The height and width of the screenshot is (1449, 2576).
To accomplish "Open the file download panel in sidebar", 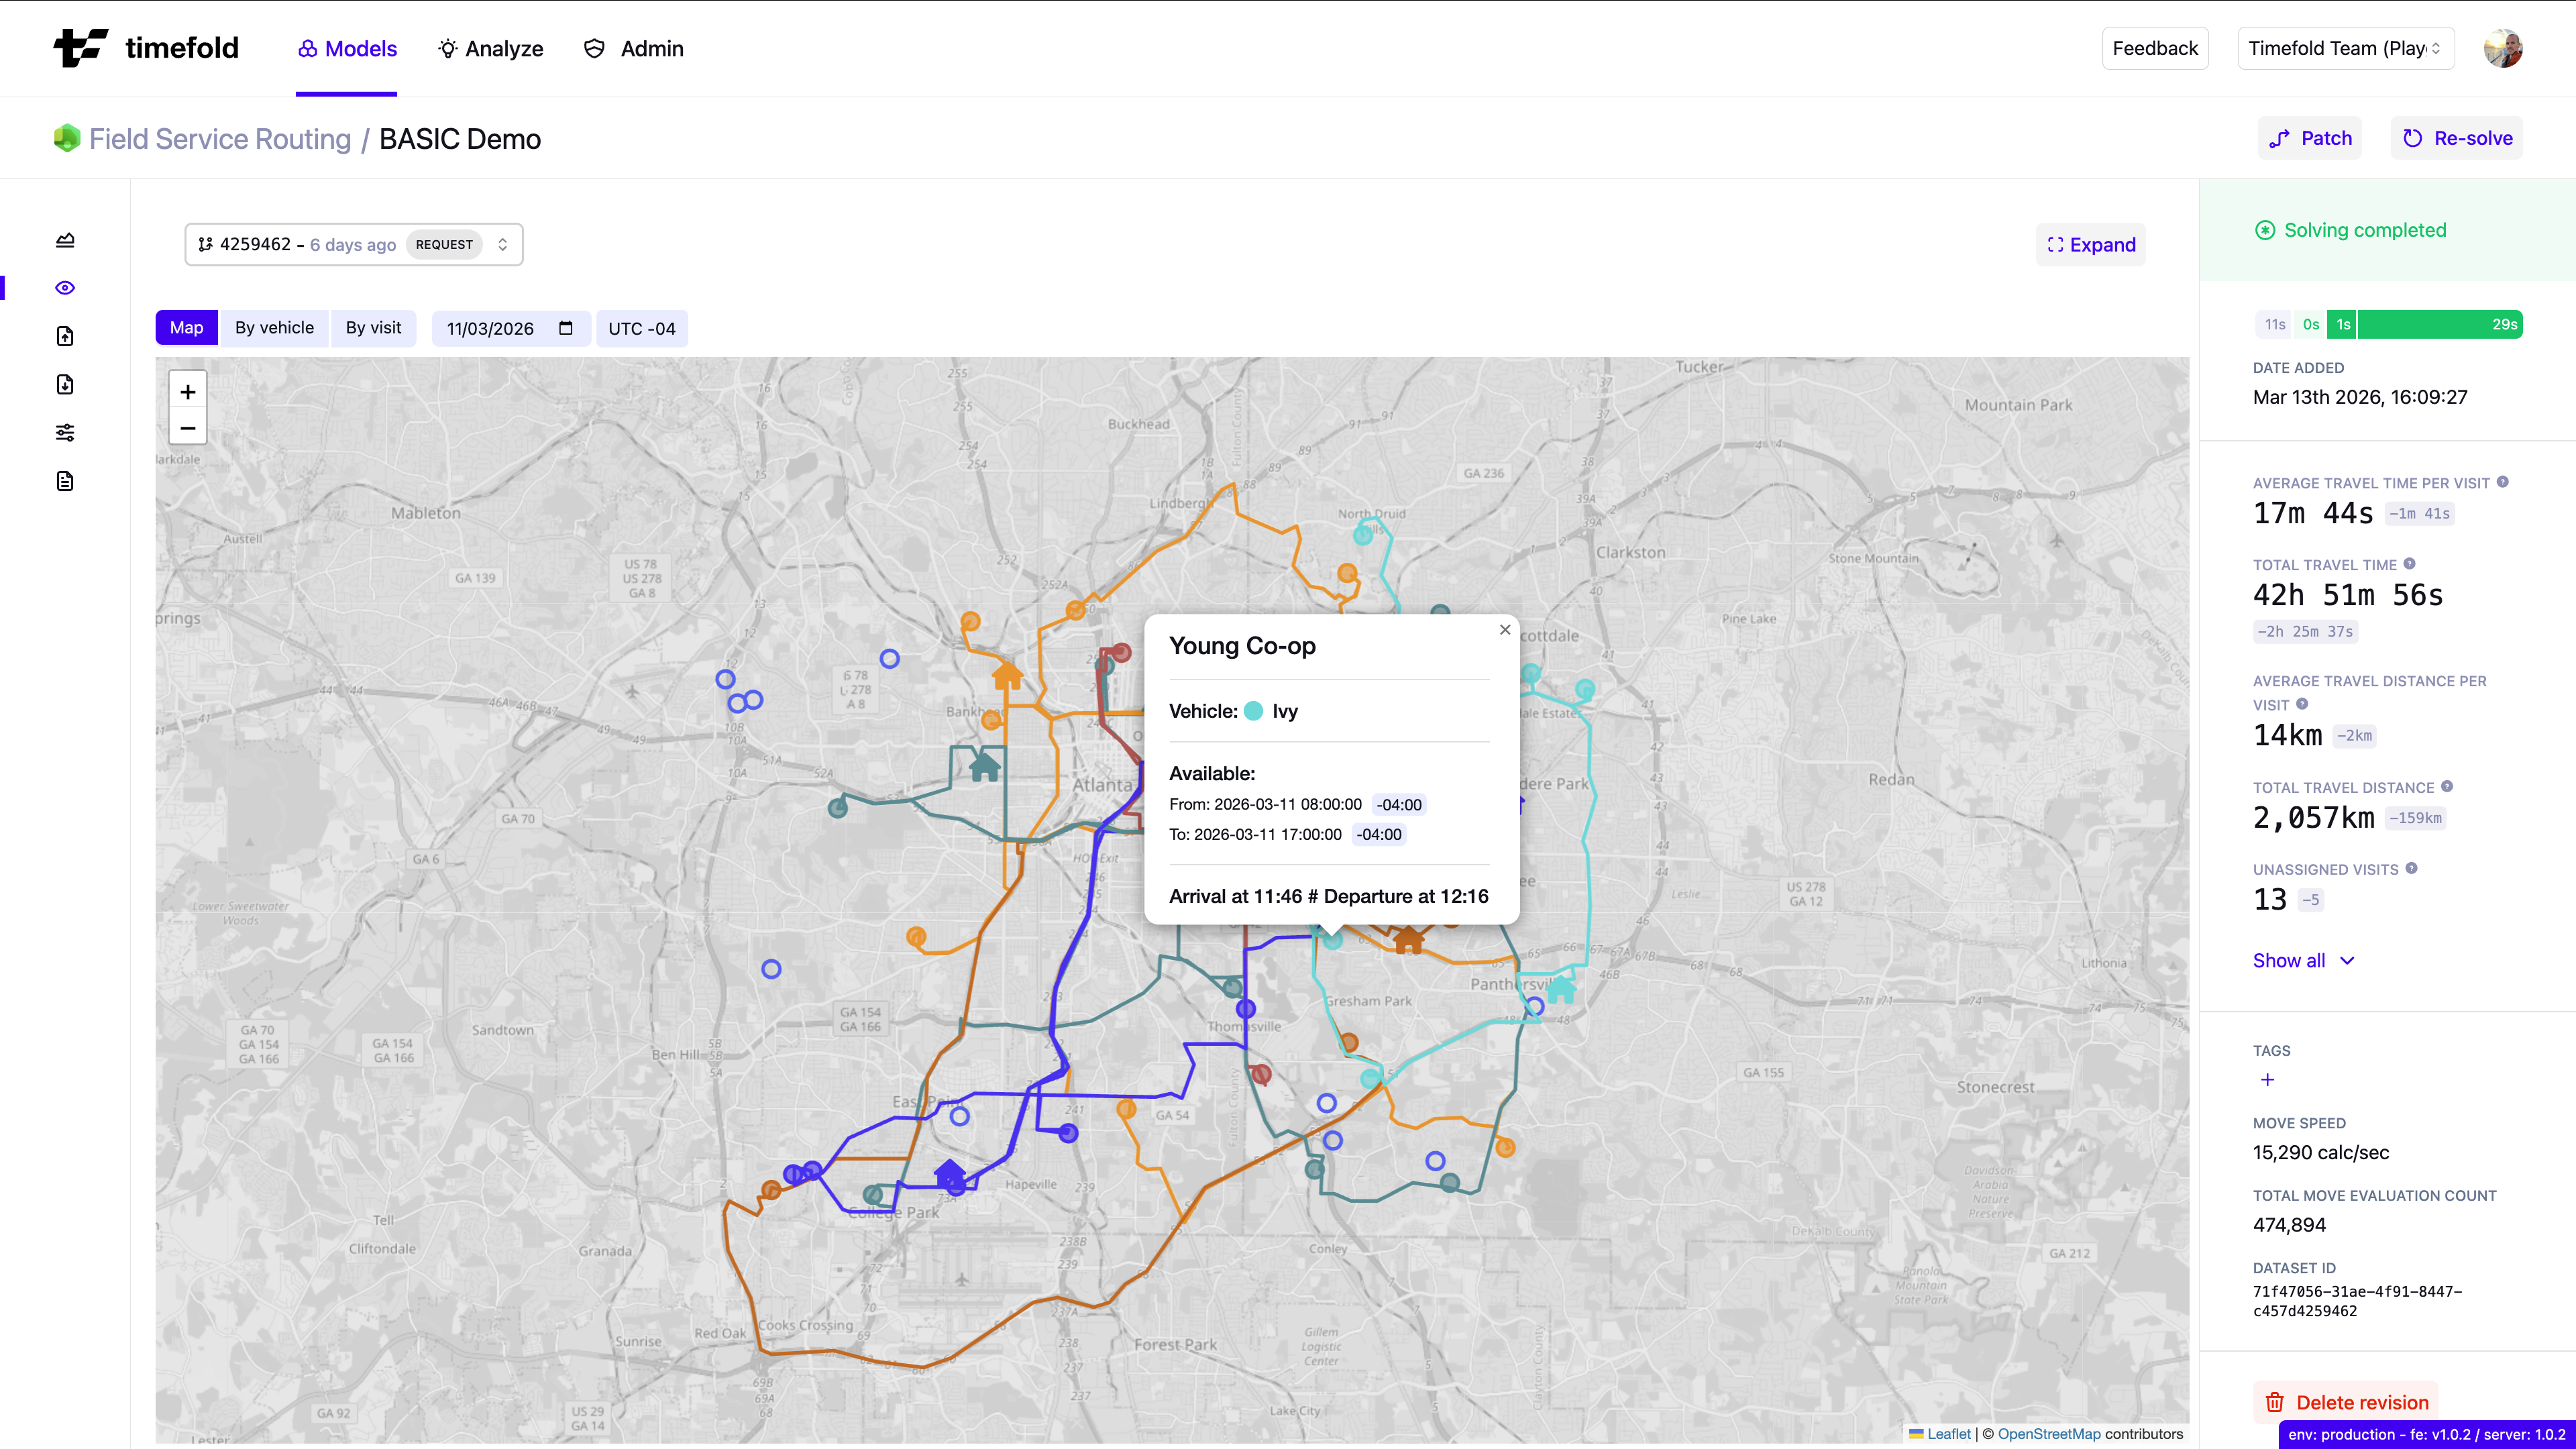I will [64, 384].
